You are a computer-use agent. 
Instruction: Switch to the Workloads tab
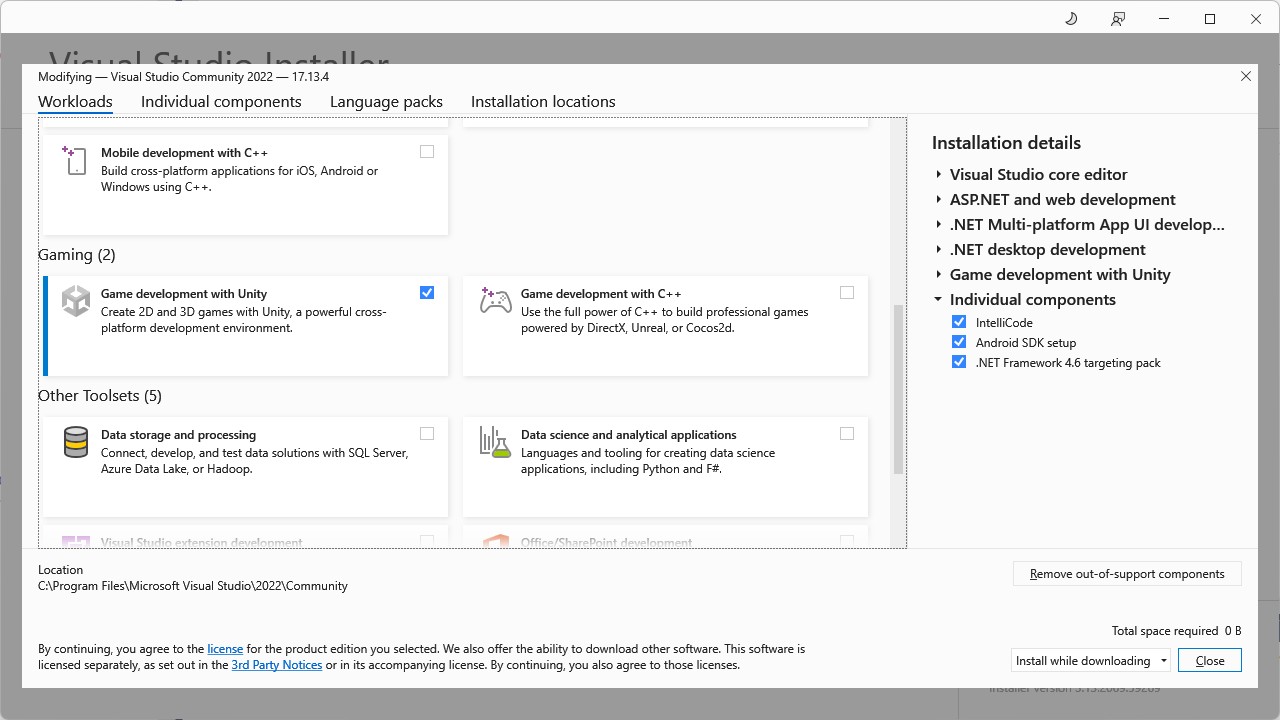click(x=75, y=102)
